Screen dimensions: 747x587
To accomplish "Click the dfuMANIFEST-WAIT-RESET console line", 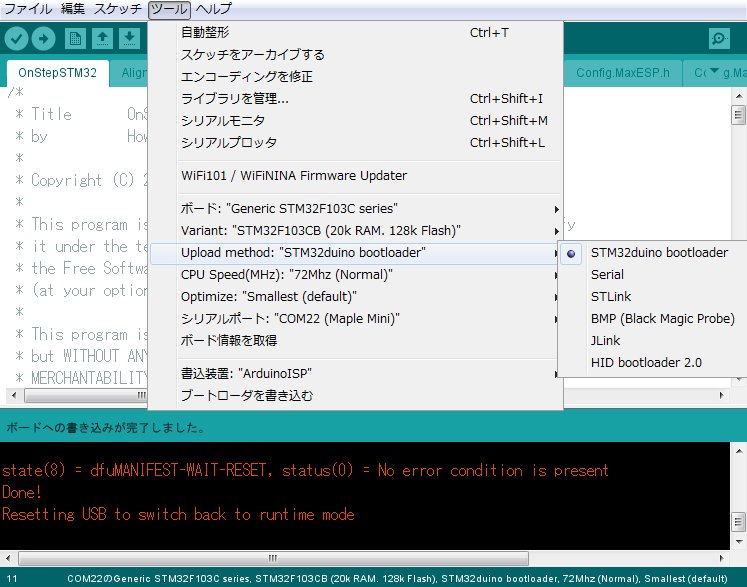I will pyautogui.click(x=305, y=470).
